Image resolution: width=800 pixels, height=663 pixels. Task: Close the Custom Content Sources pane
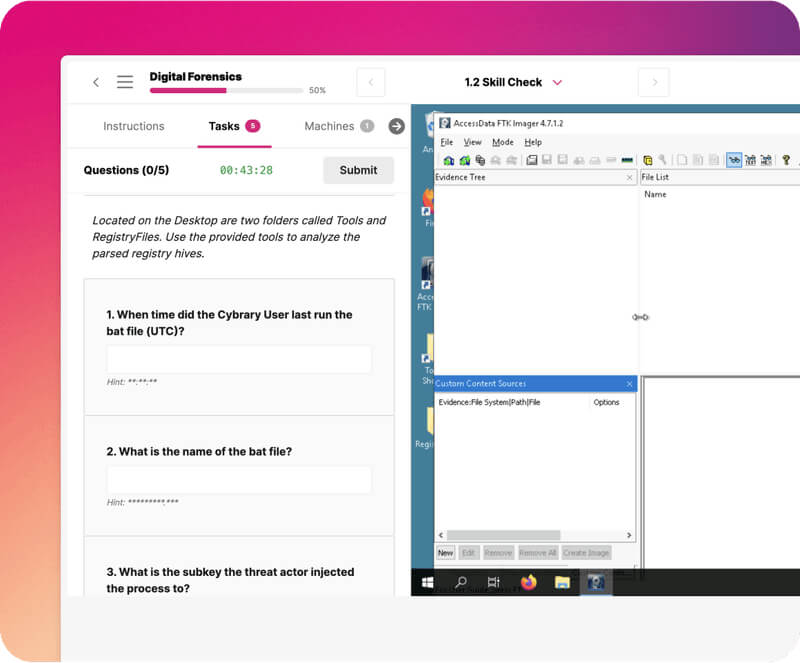click(629, 383)
